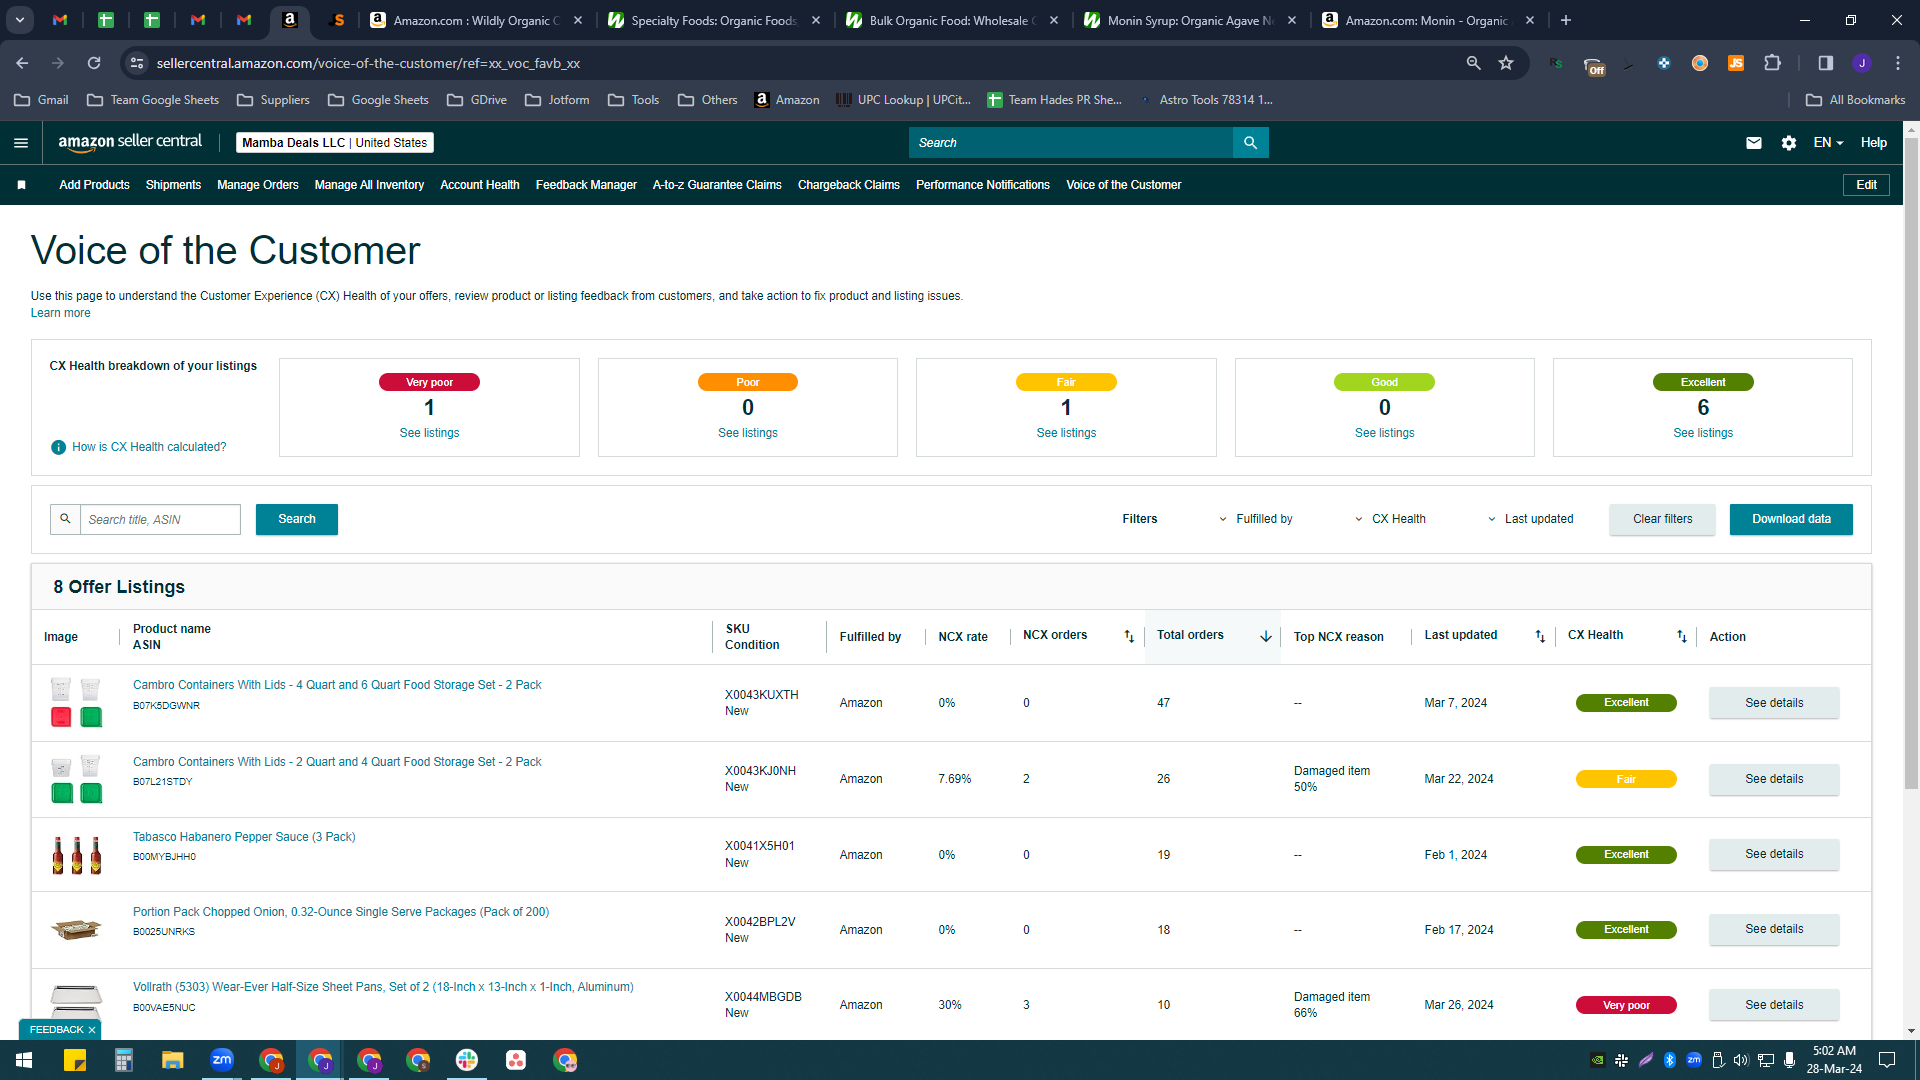Click the Clear filters button
The height and width of the screenshot is (1080, 1920).
coord(1662,519)
